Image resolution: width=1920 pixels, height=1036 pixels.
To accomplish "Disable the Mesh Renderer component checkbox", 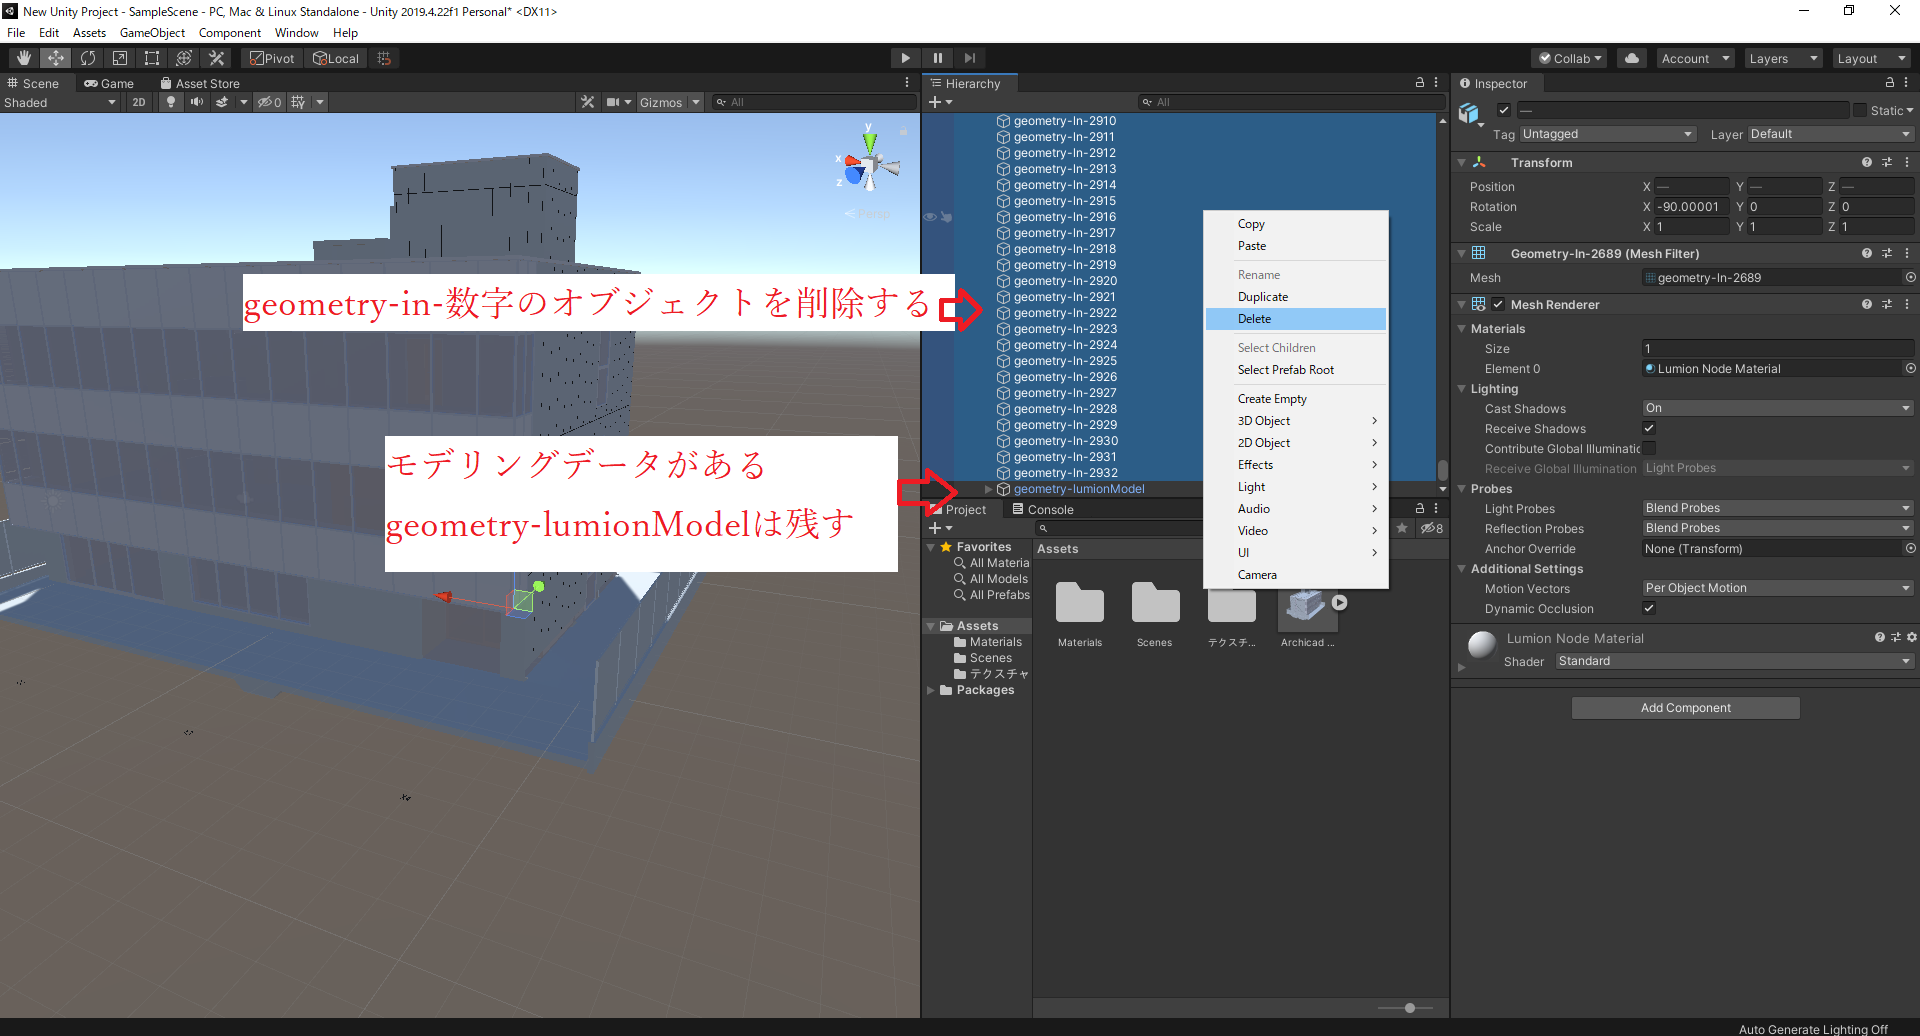I will 1498,304.
